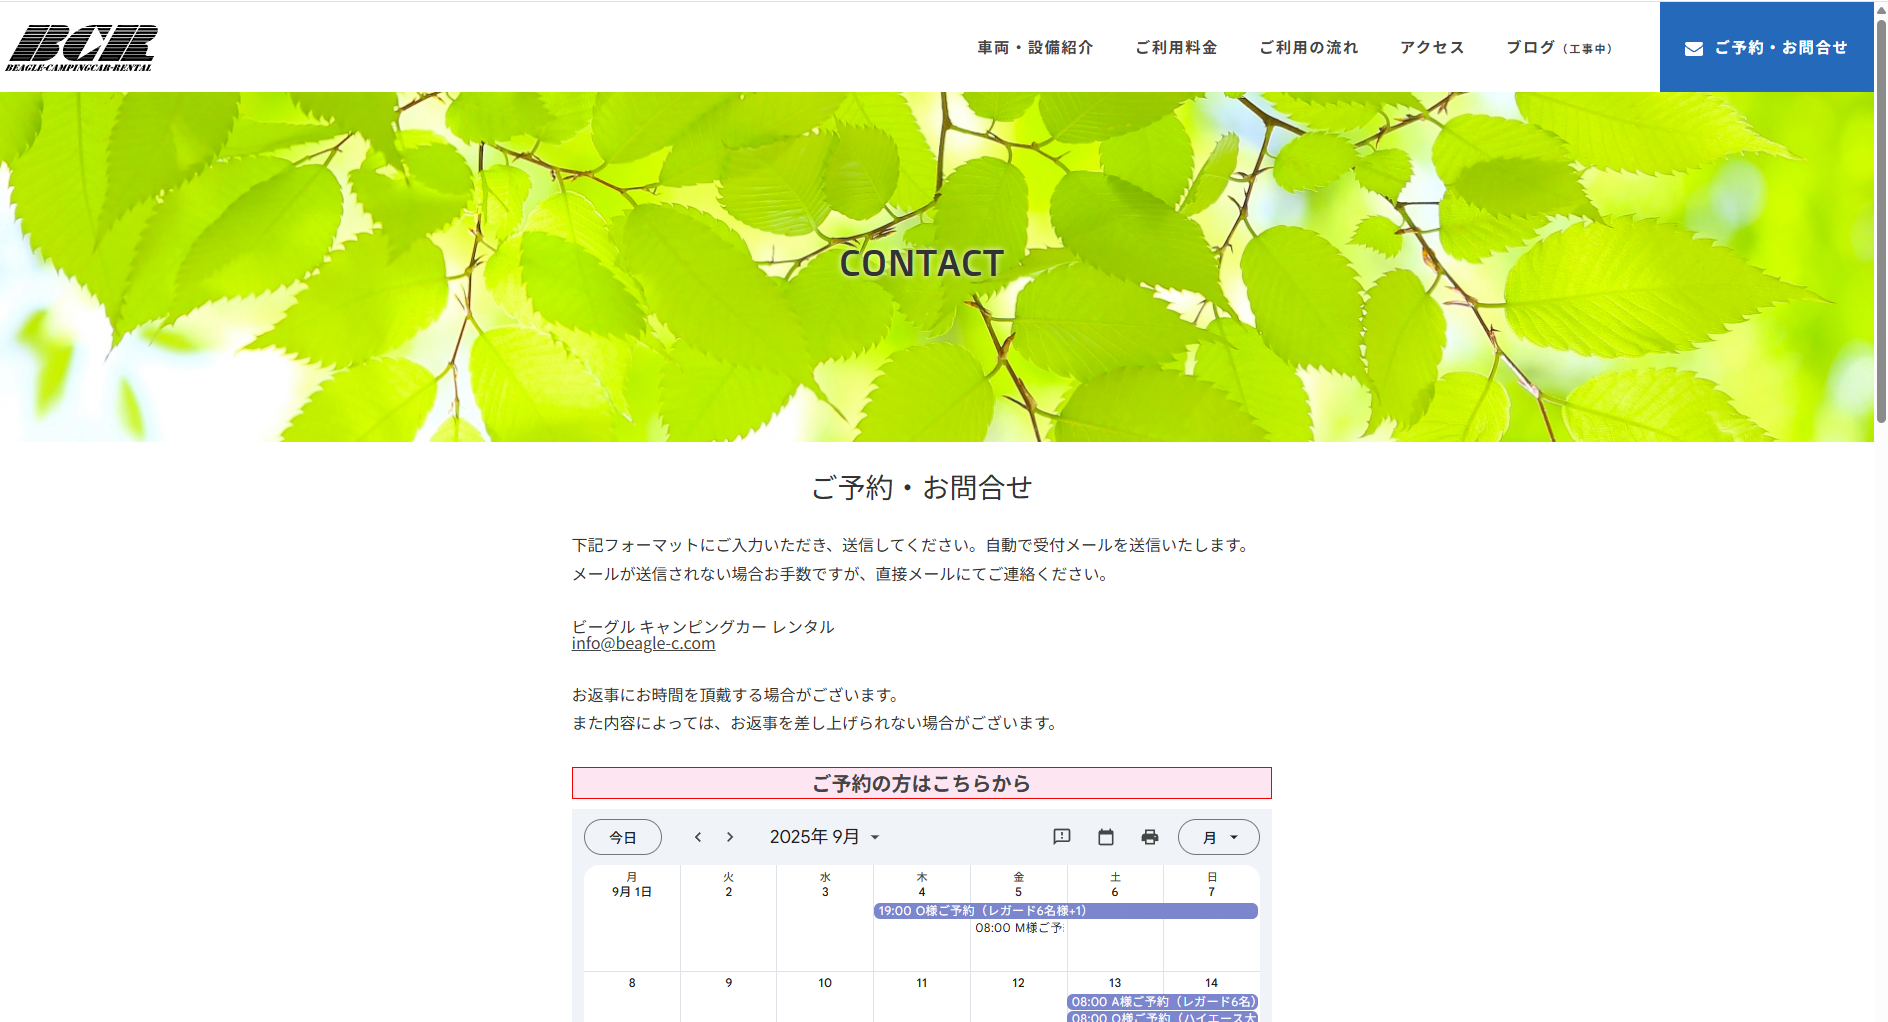Open 車両・設備紹介 menu item
The image size is (1888, 1022).
[x=1035, y=48]
